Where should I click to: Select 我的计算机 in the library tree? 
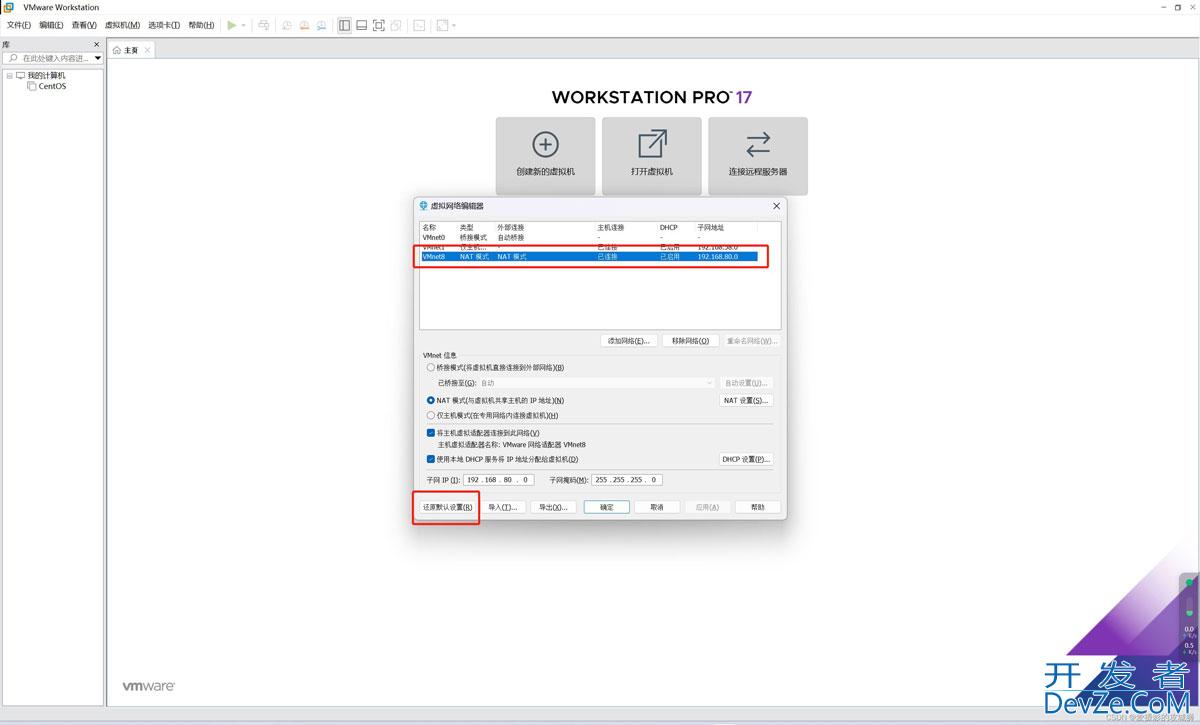click(46, 75)
